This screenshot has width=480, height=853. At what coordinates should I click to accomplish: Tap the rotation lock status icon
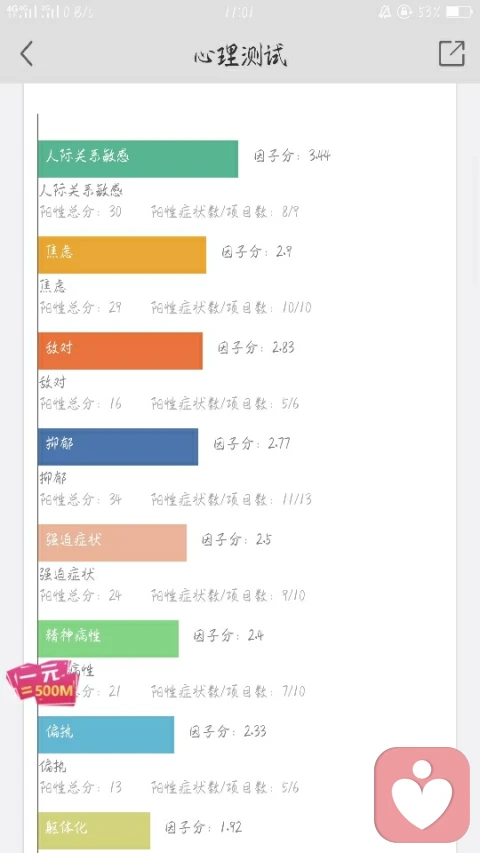(404, 12)
